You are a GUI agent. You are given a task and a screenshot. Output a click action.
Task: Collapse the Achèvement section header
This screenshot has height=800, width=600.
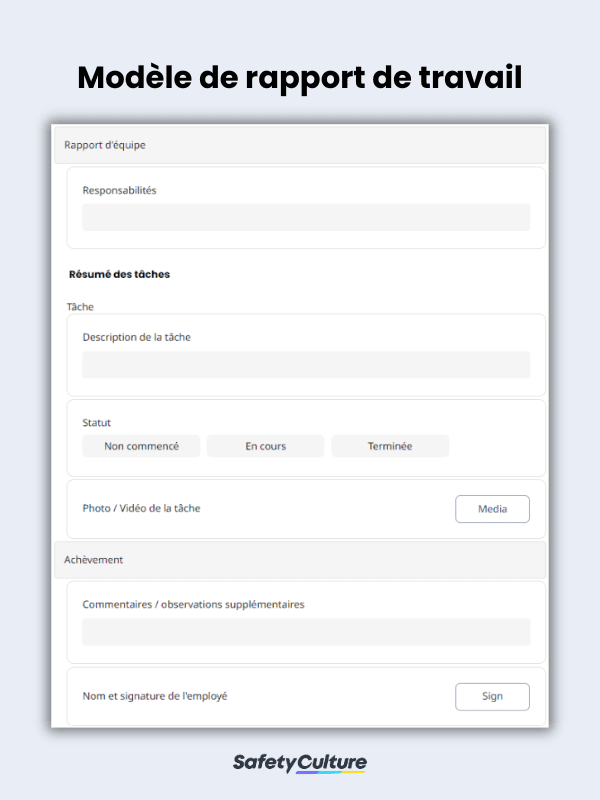(300, 560)
